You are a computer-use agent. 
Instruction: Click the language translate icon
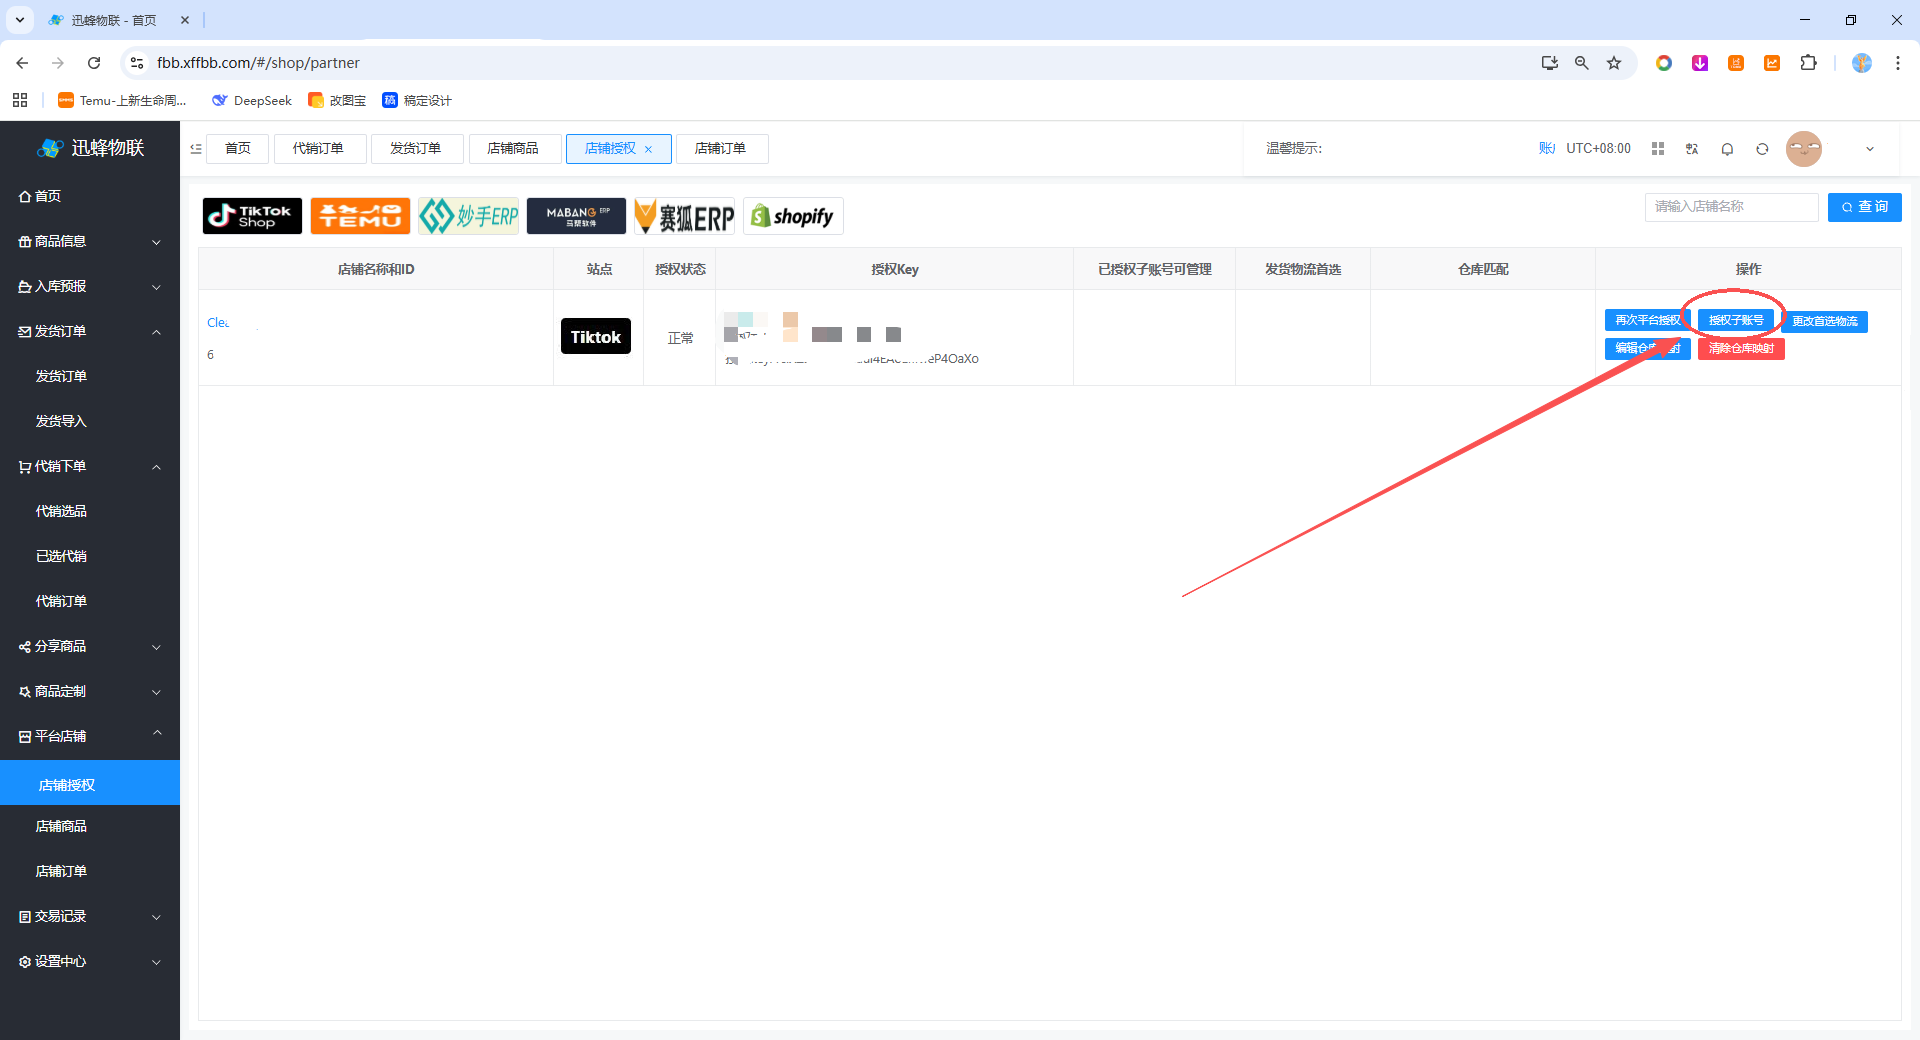tap(1692, 149)
